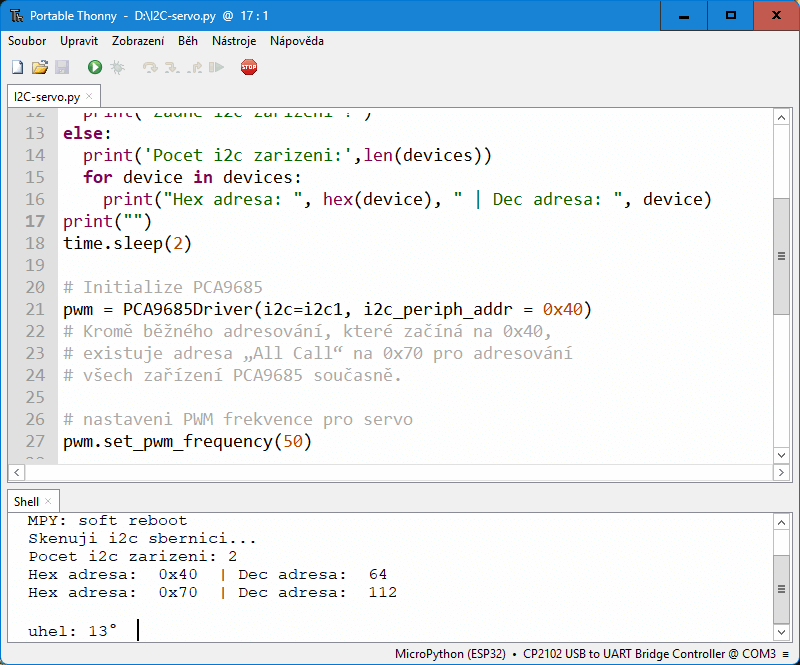Click the editor scroll up arrow
The height and width of the screenshot is (665, 800).
pos(781,118)
